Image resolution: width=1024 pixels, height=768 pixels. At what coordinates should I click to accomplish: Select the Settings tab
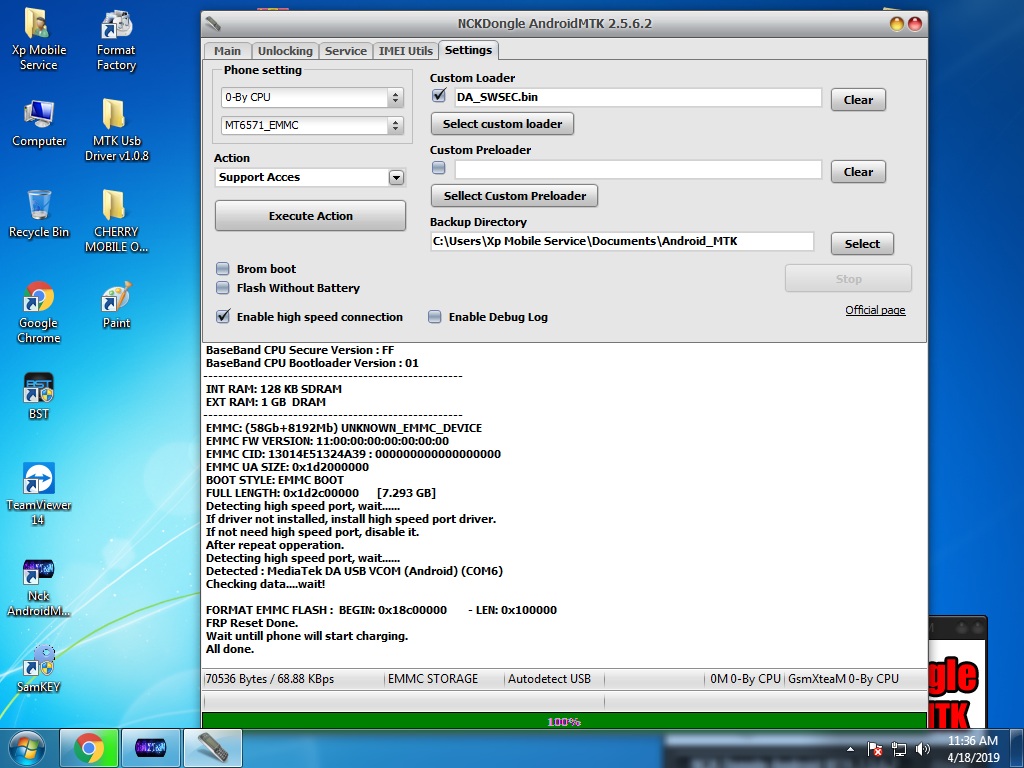pyautogui.click(x=468, y=50)
